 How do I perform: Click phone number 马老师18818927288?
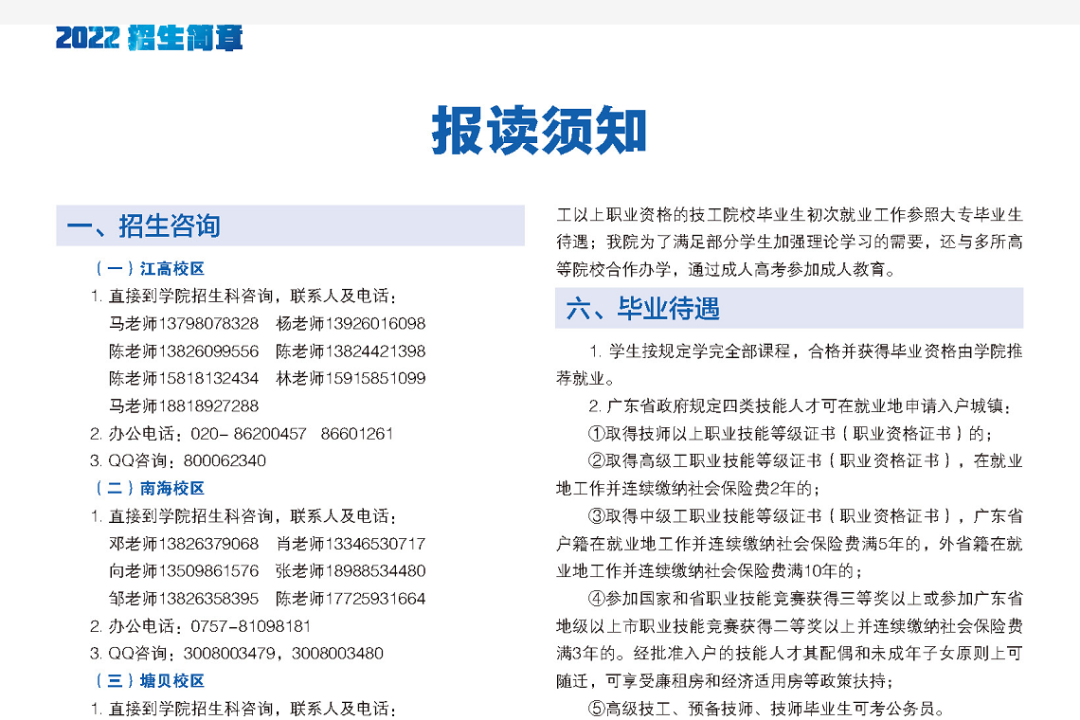[x=184, y=406]
